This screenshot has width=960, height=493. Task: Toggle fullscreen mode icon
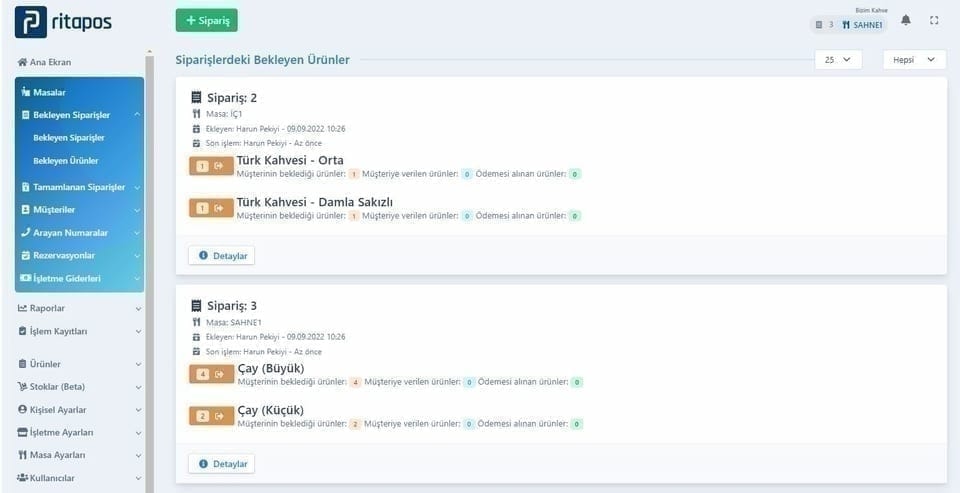(x=934, y=21)
